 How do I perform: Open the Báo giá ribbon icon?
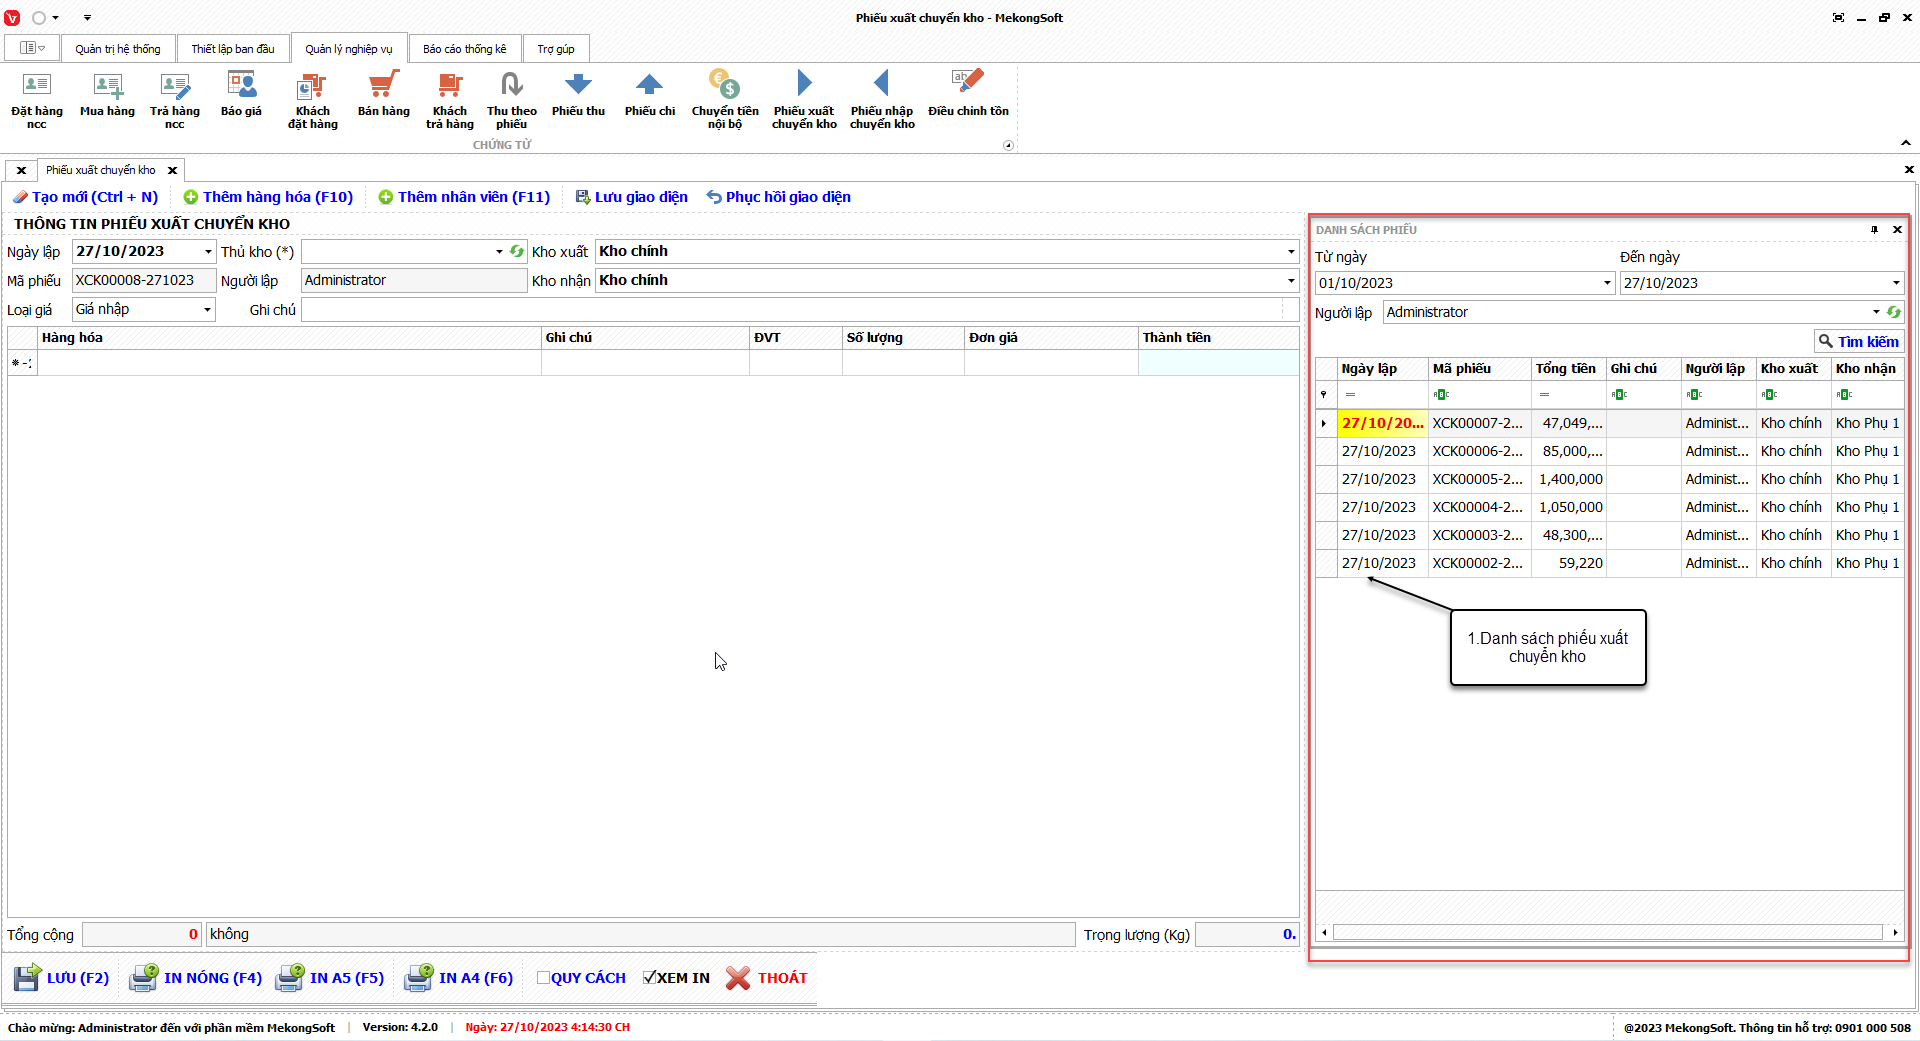[x=241, y=95]
